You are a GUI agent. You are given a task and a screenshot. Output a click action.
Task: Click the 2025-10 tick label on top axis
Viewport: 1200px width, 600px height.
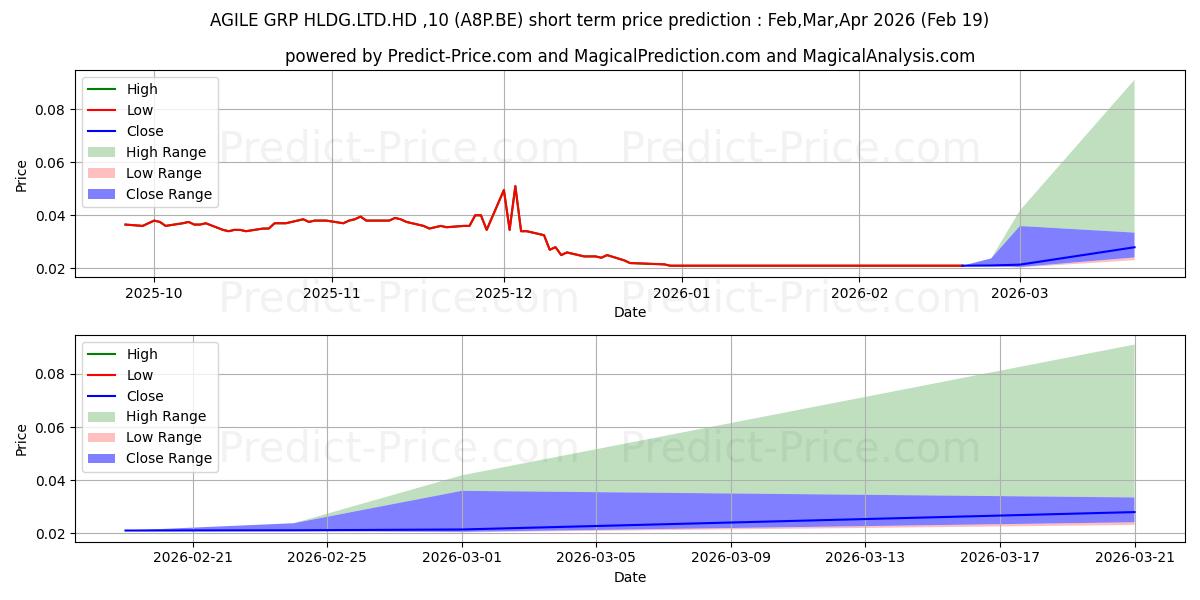[153, 293]
